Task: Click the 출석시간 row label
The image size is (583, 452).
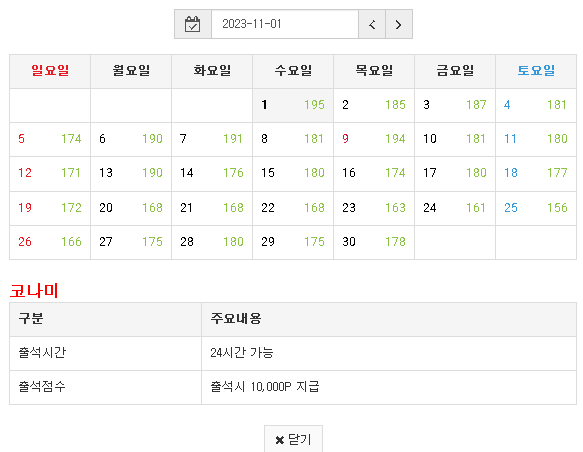Action: (x=42, y=352)
